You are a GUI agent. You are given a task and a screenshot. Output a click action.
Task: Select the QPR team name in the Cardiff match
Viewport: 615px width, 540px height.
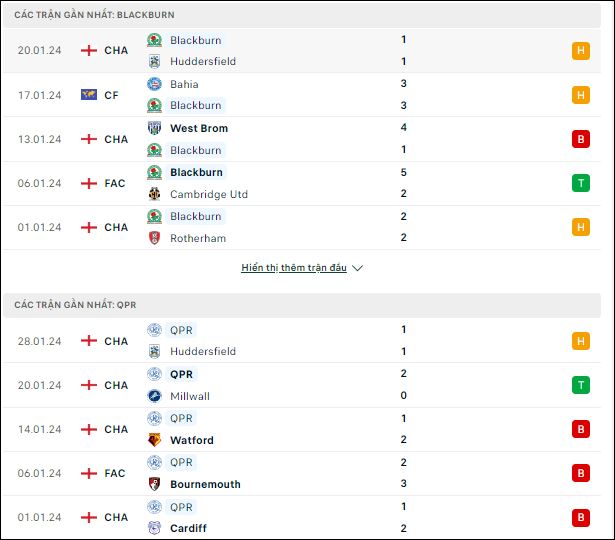click(181, 507)
